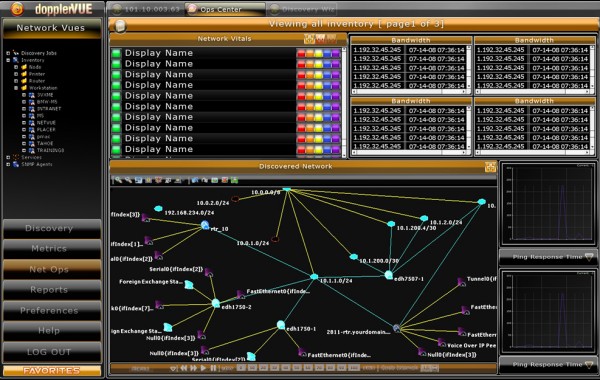
Task: Open the Discovery section button
Action: pos(52,229)
